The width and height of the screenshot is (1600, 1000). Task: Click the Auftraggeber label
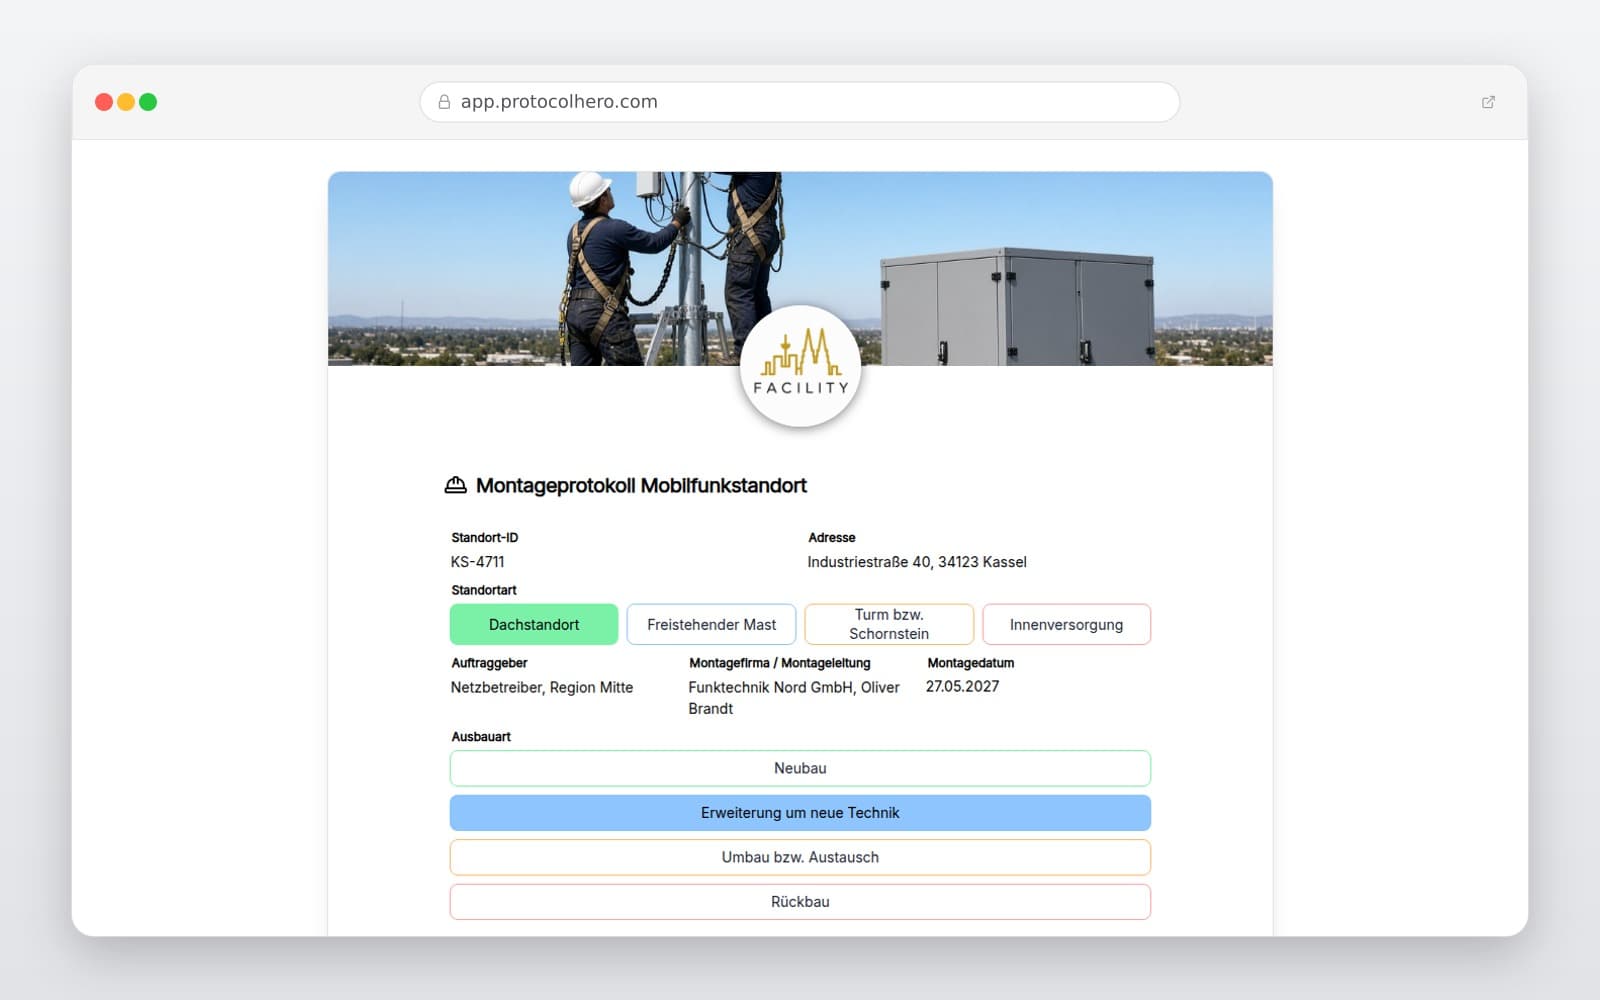point(489,663)
